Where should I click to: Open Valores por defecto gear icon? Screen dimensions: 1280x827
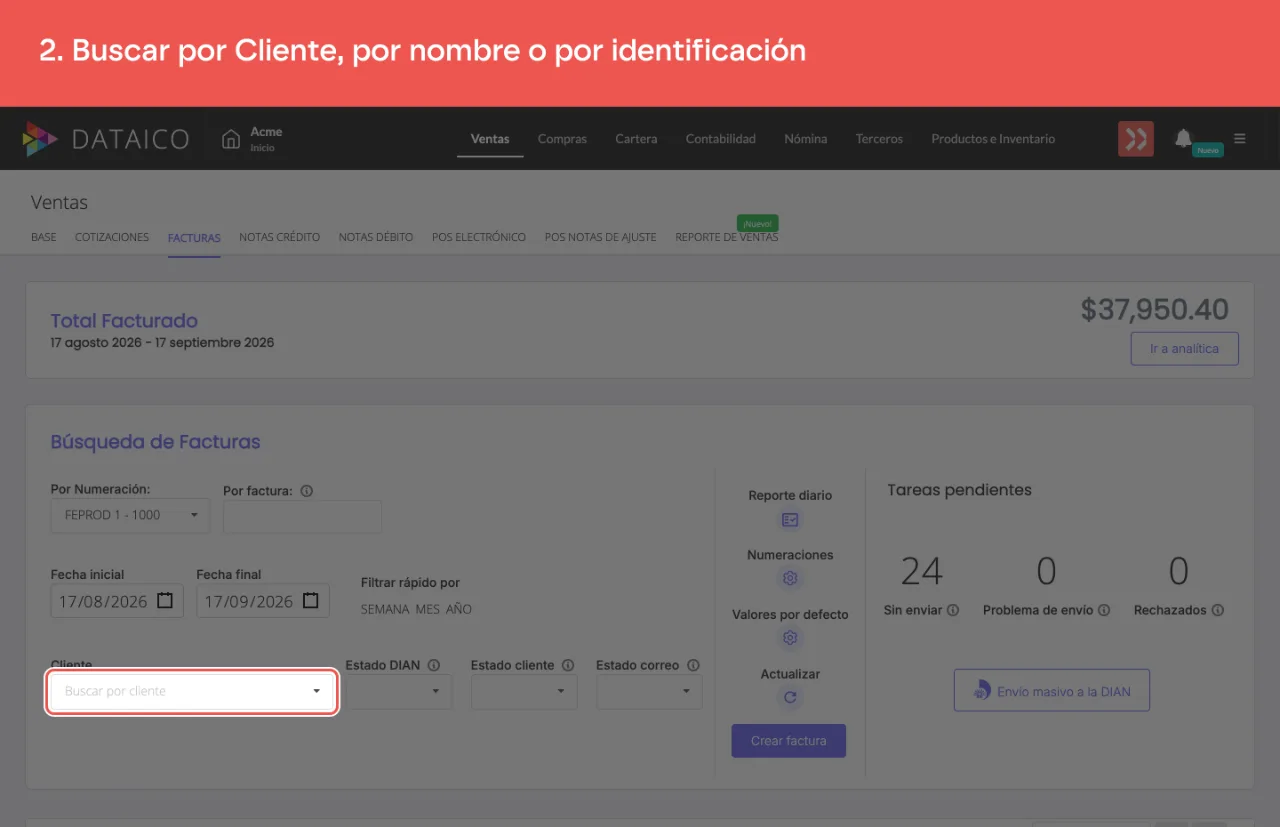tap(790, 638)
